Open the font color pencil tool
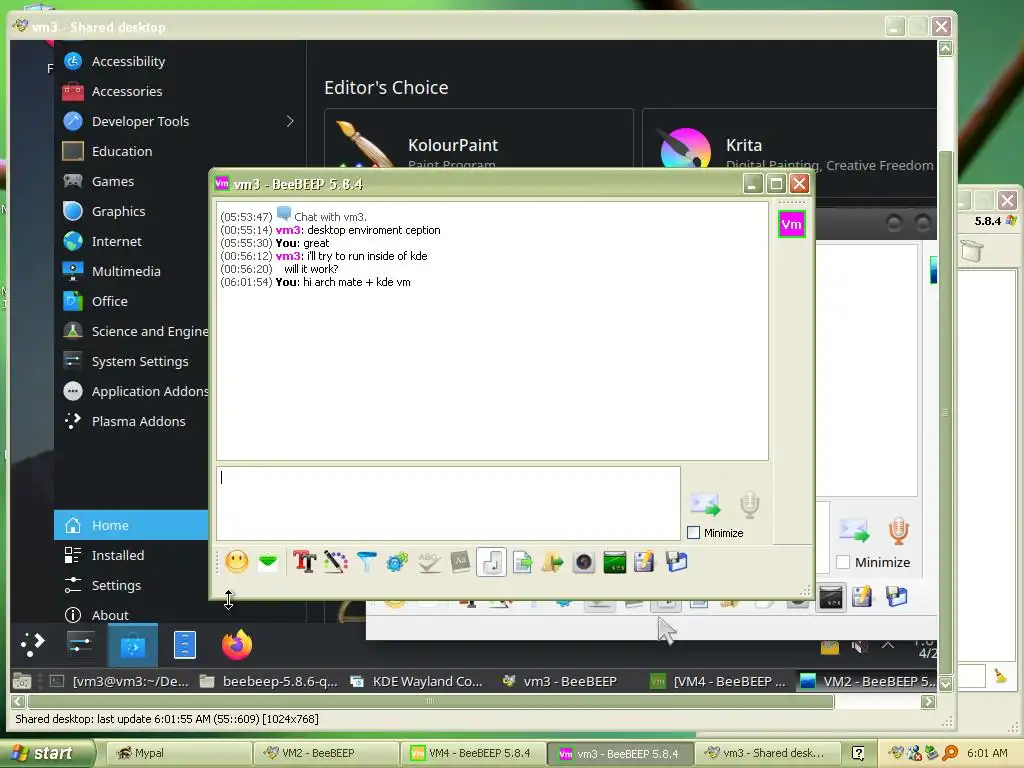This screenshot has width=1024, height=768. click(335, 562)
